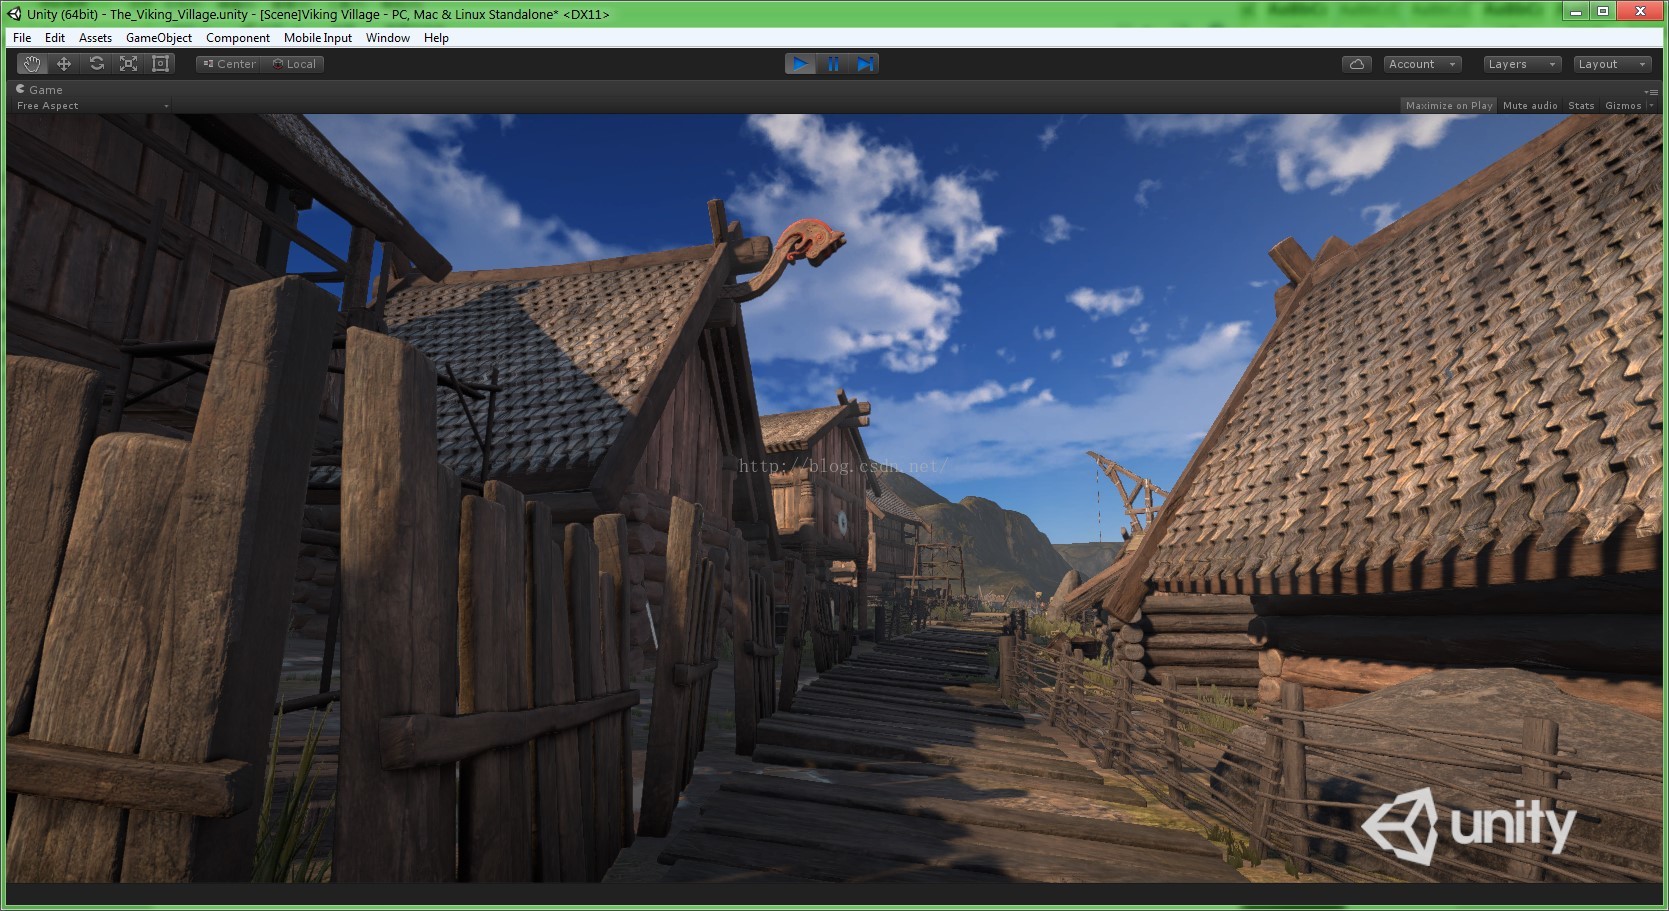
Task: Open the Account dropdown
Action: [x=1422, y=64]
